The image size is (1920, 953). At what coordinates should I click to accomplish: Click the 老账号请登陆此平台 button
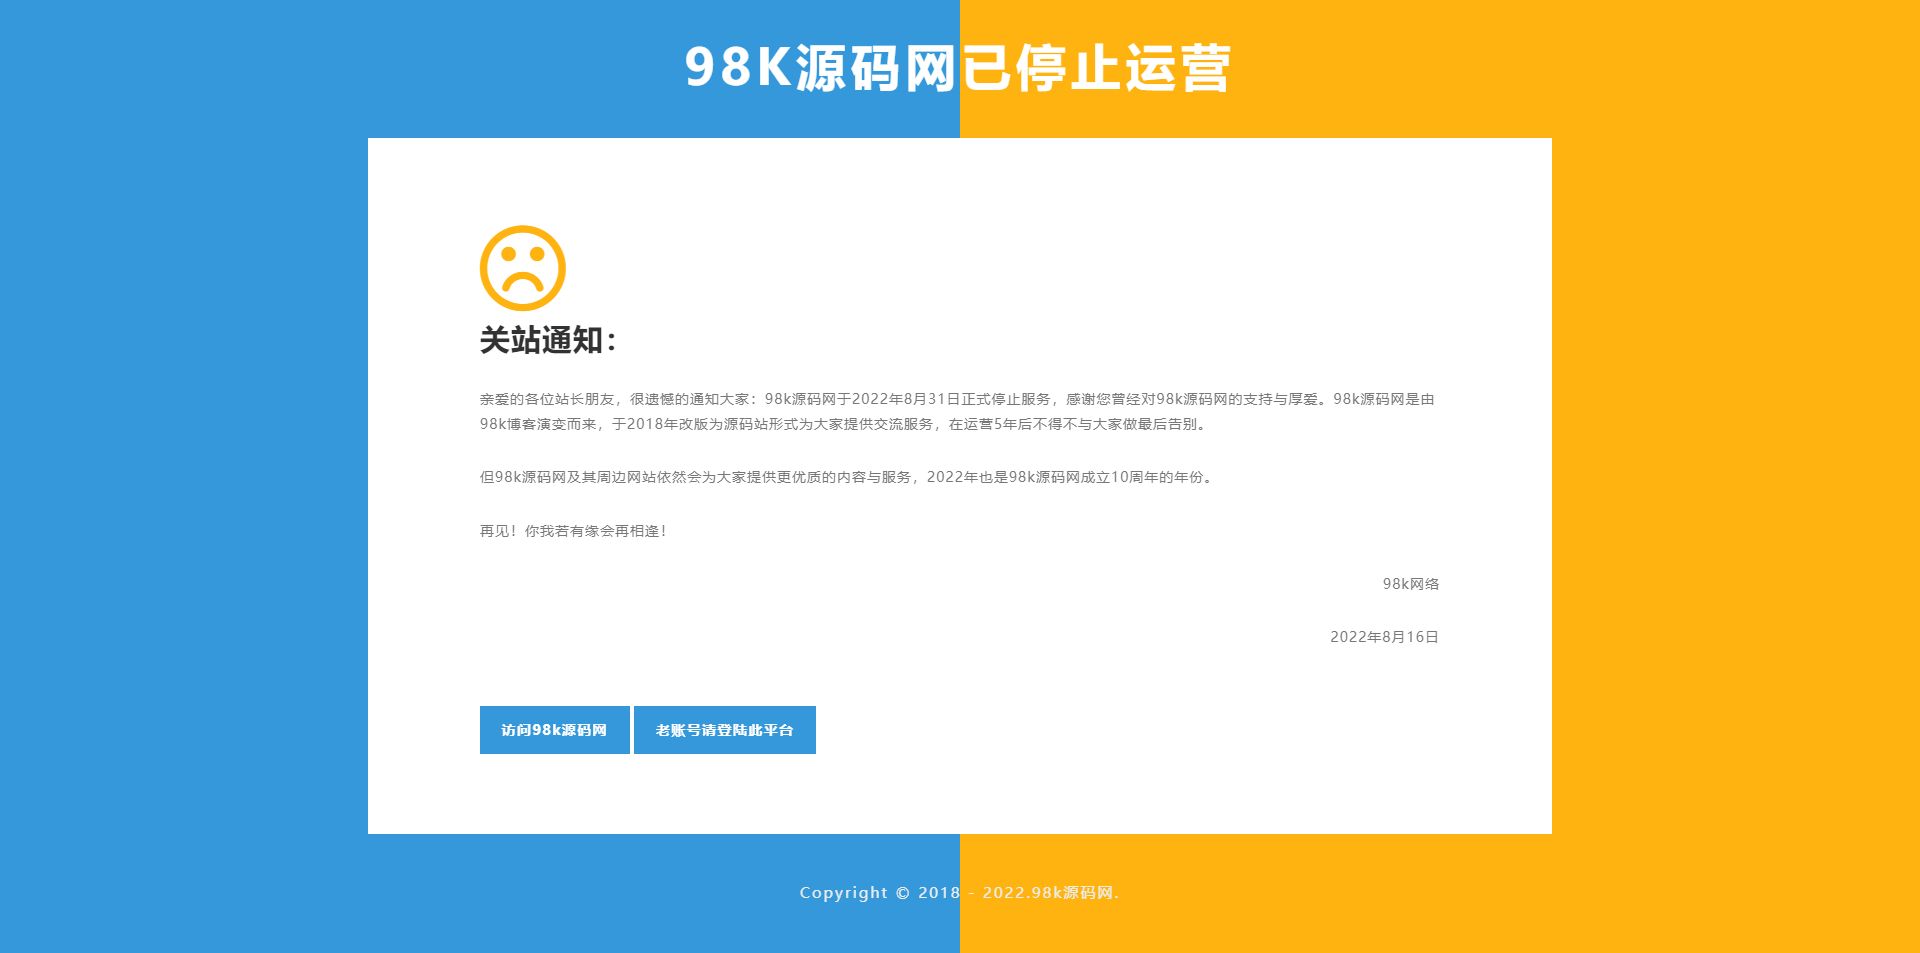[x=723, y=730]
